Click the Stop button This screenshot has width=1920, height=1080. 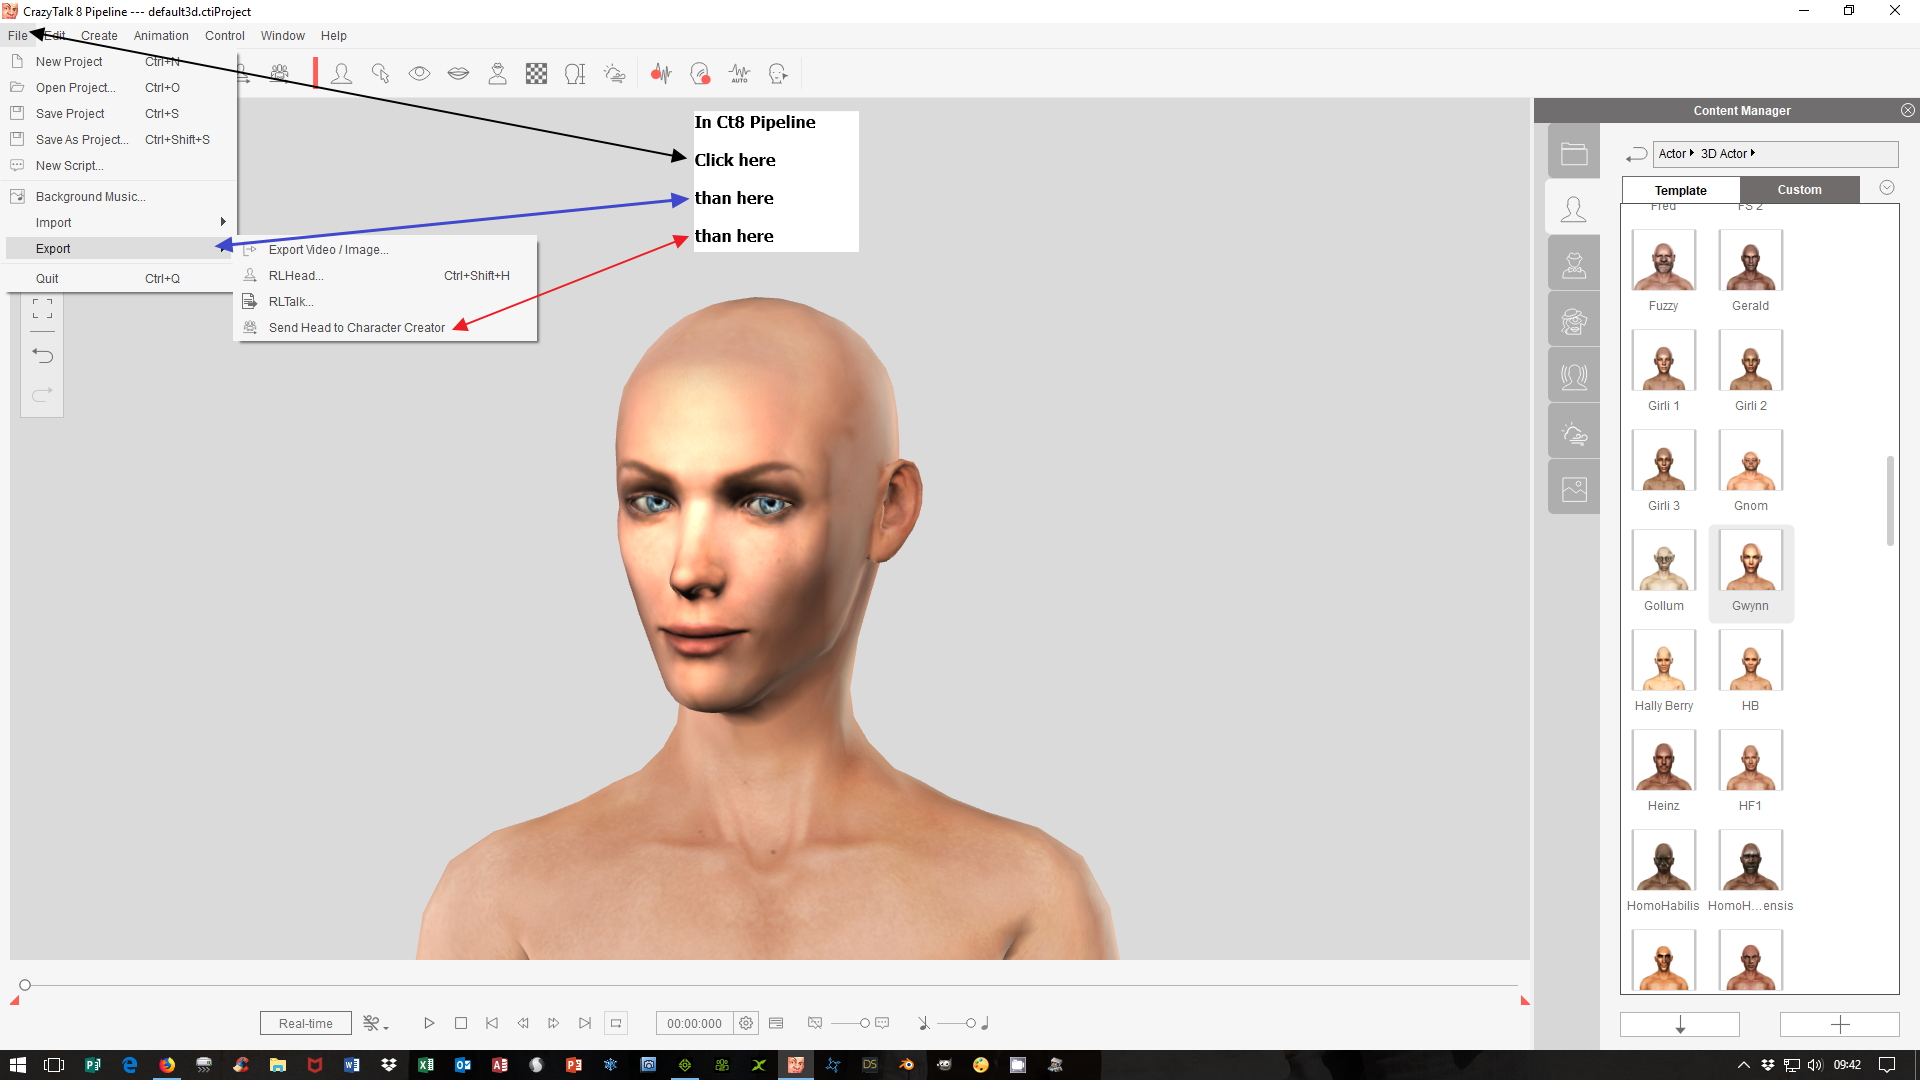(x=461, y=1023)
